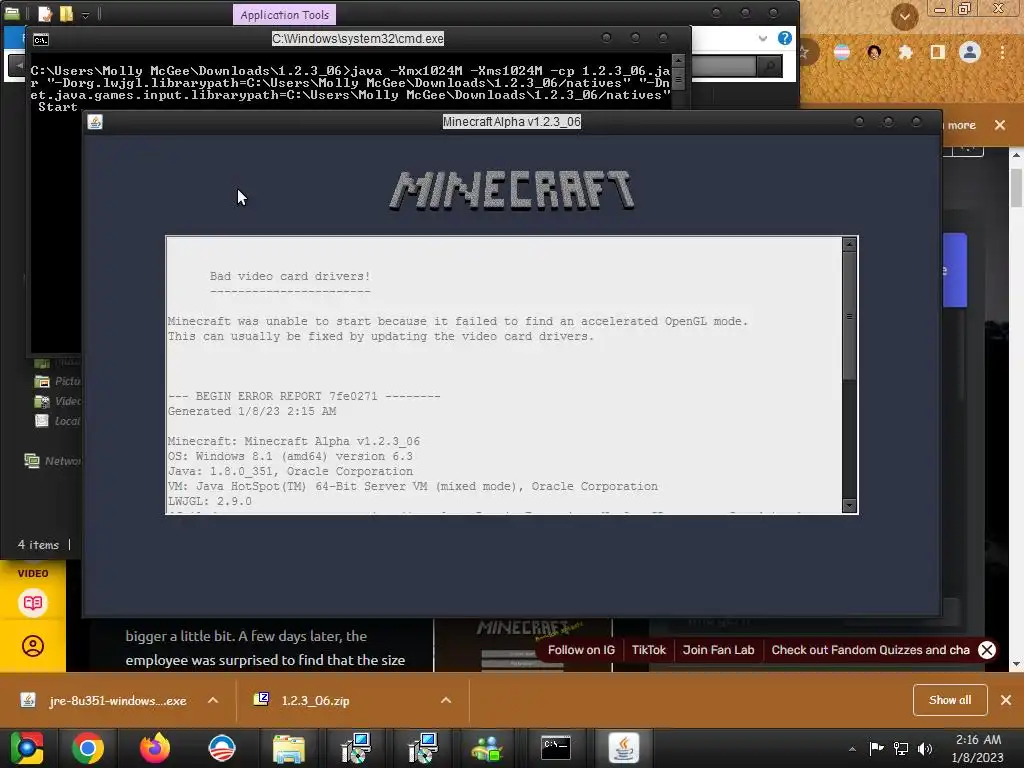Click the error report scroll up arrow
The width and height of the screenshot is (1024, 768).
pyautogui.click(x=849, y=244)
